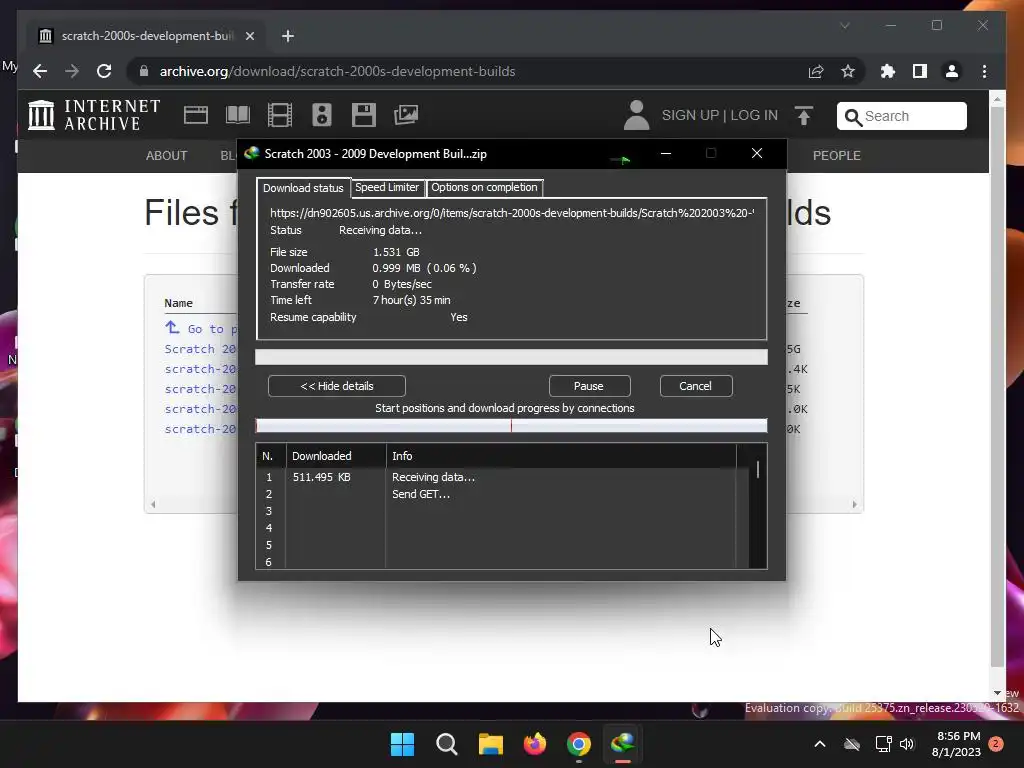Click the main download progress bar

pyautogui.click(x=511, y=357)
